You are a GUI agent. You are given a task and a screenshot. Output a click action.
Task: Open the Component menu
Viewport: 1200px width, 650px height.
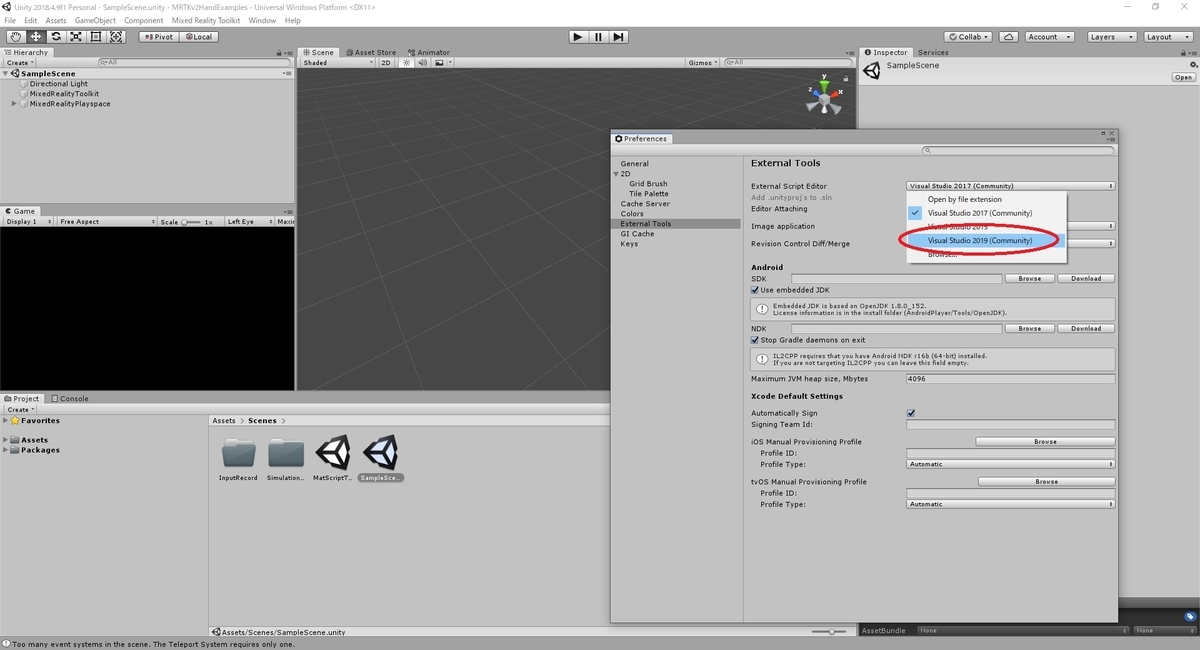pos(144,20)
